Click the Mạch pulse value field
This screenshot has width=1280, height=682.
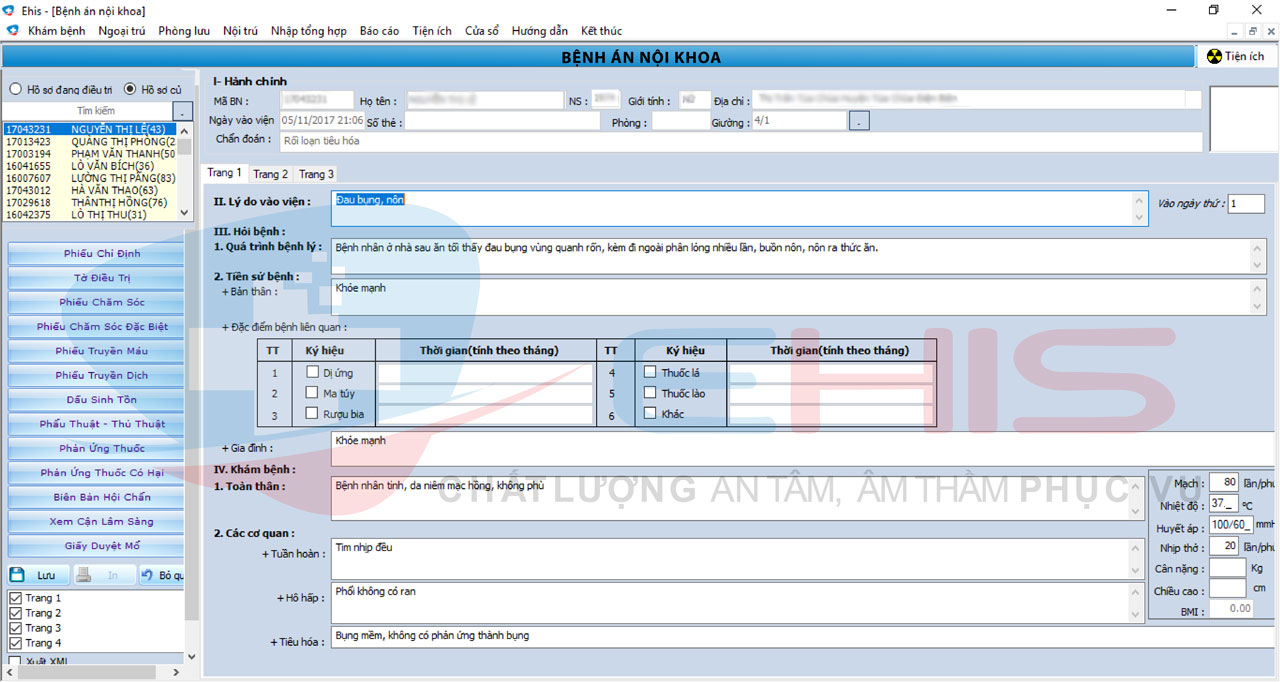pos(1223,483)
